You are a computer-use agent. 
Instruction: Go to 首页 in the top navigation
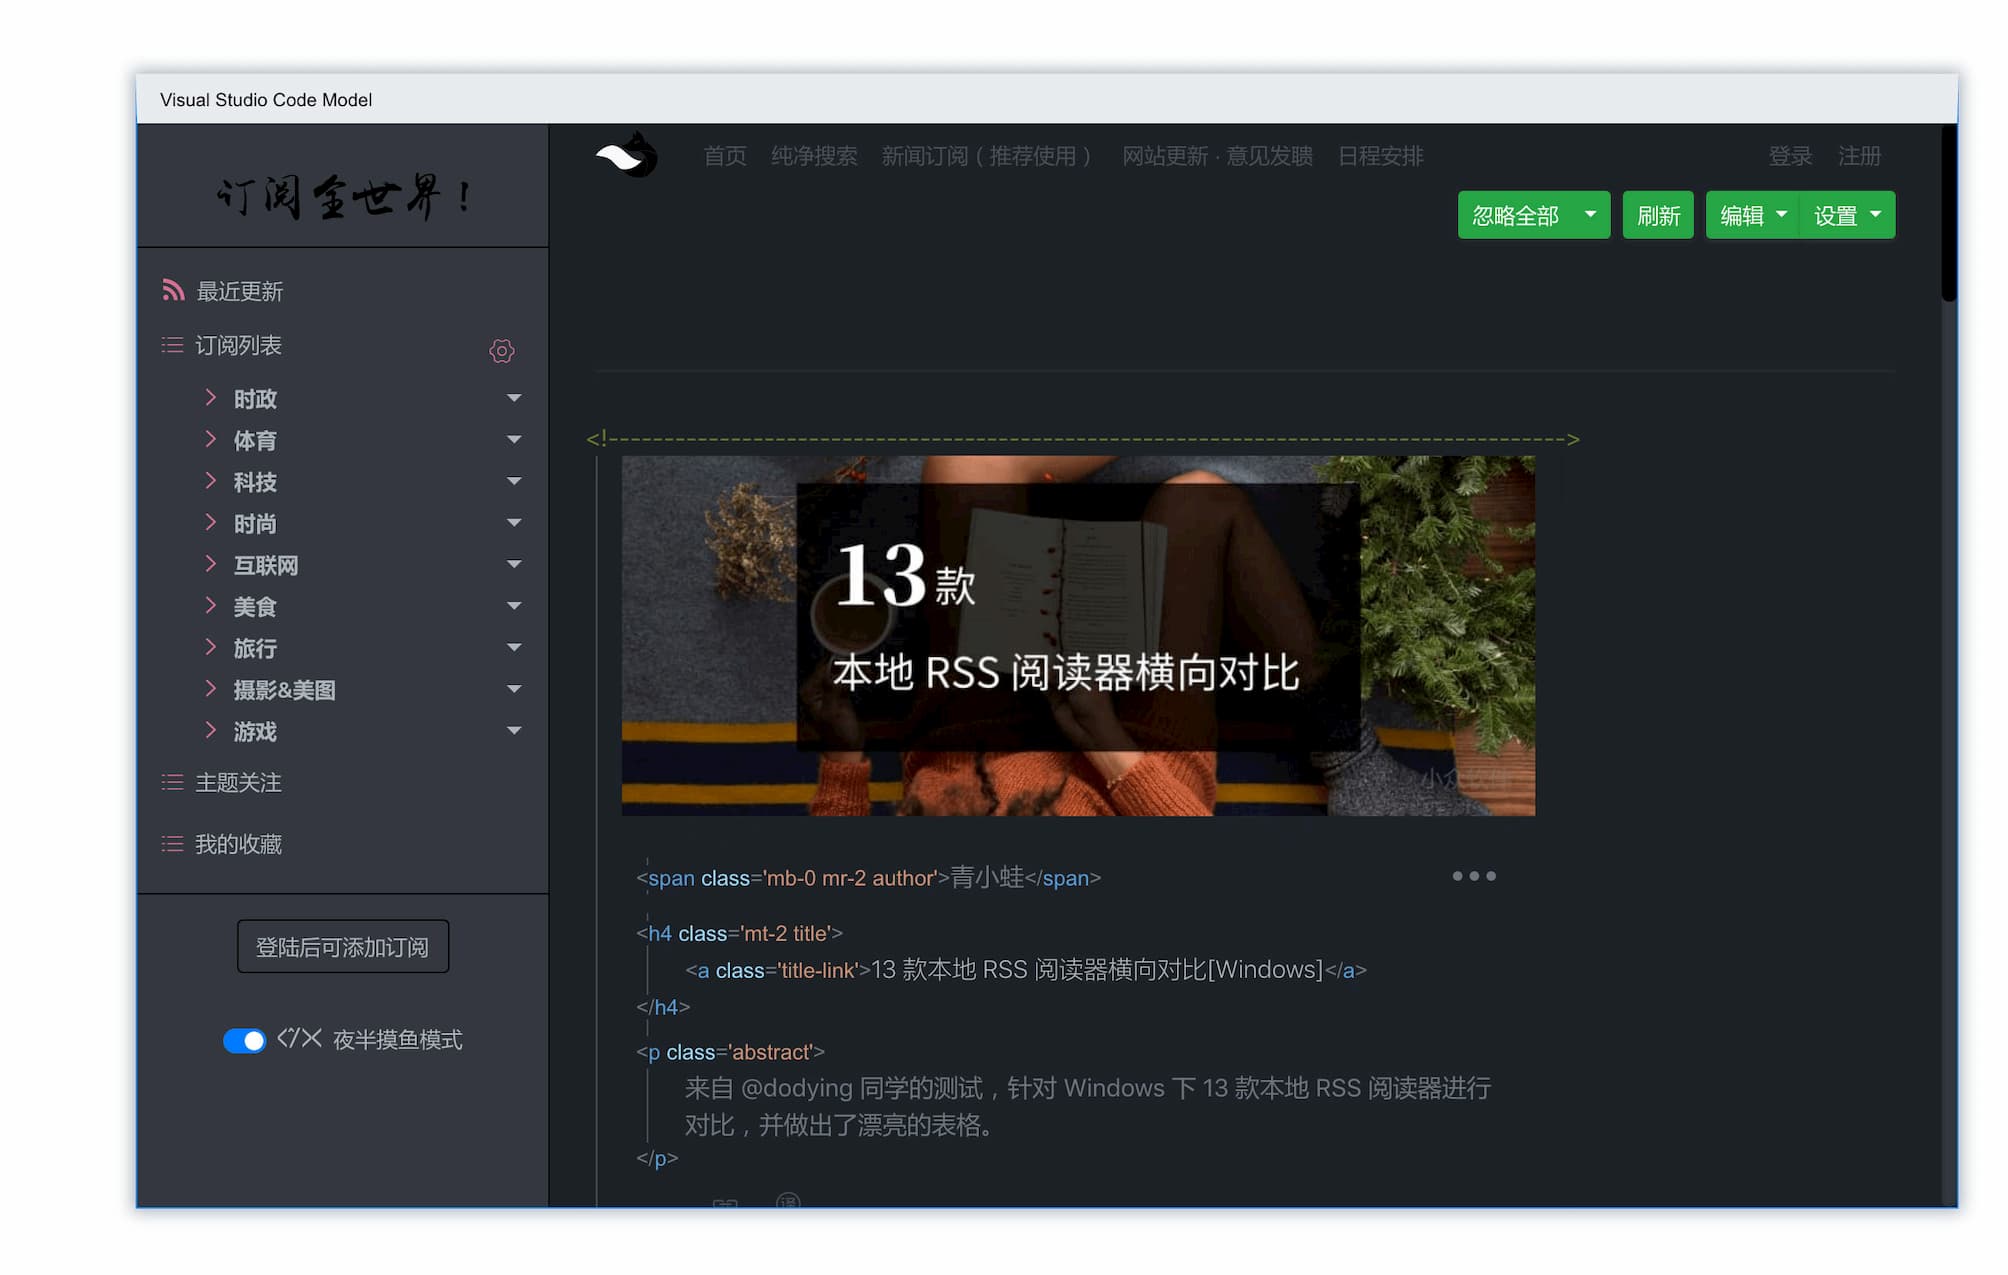click(x=725, y=156)
